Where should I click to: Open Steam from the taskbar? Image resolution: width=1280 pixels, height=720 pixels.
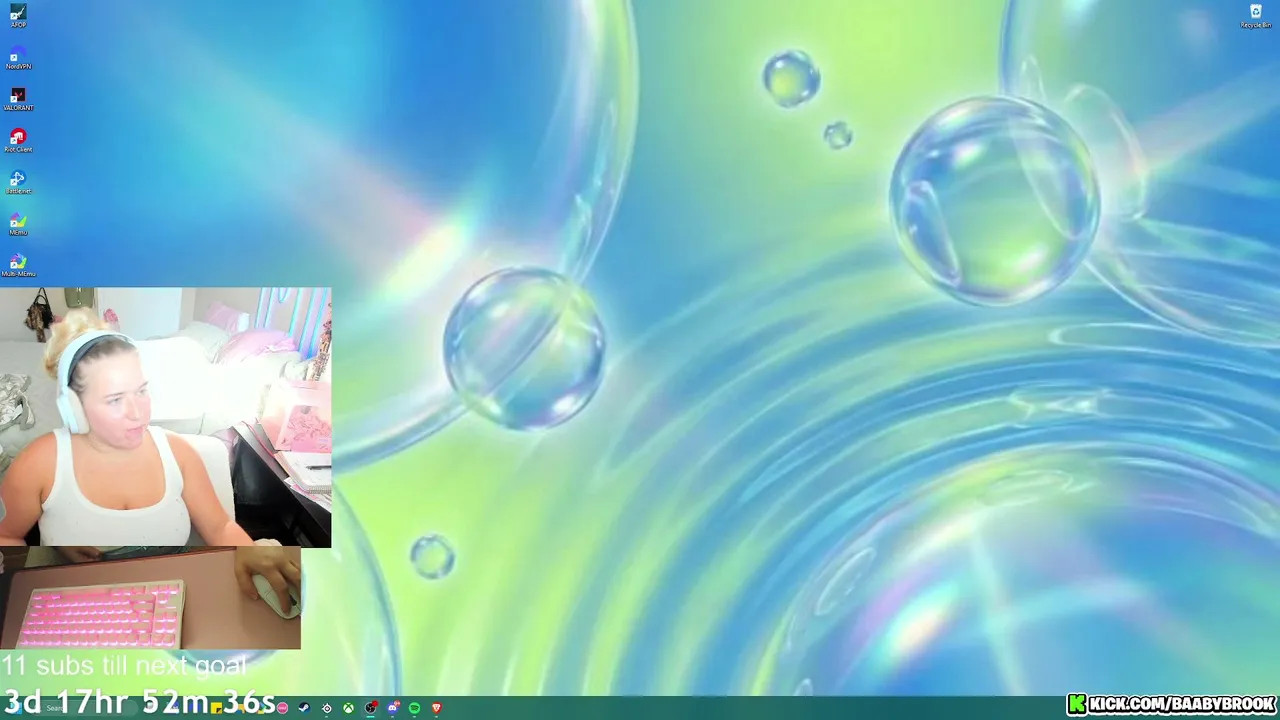pos(304,708)
